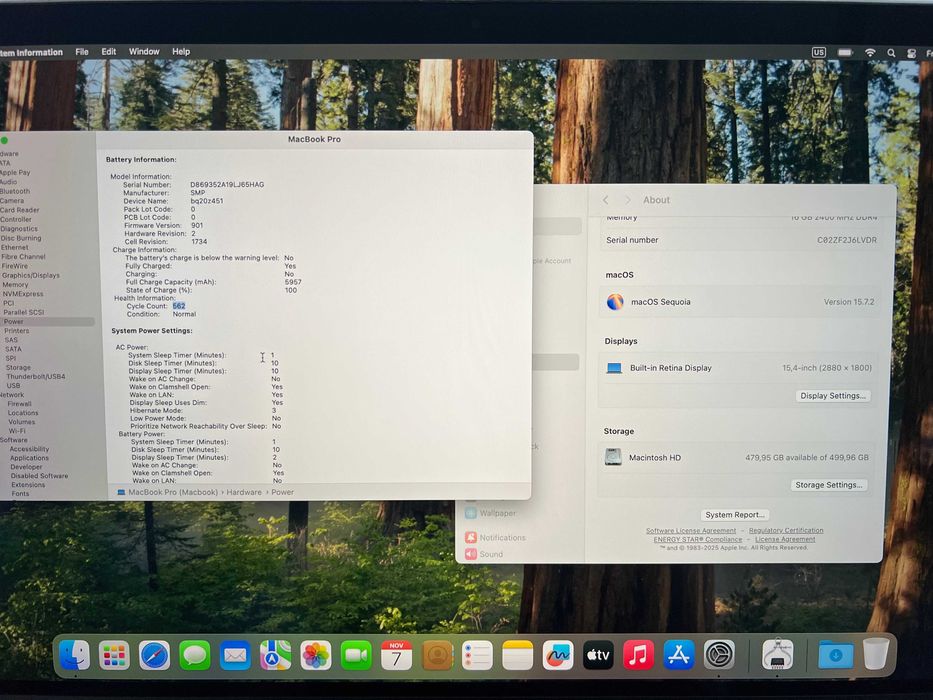Screen dimensions: 933x700
Task: Launch FaceTime from the Dock
Action: pyautogui.click(x=356, y=655)
